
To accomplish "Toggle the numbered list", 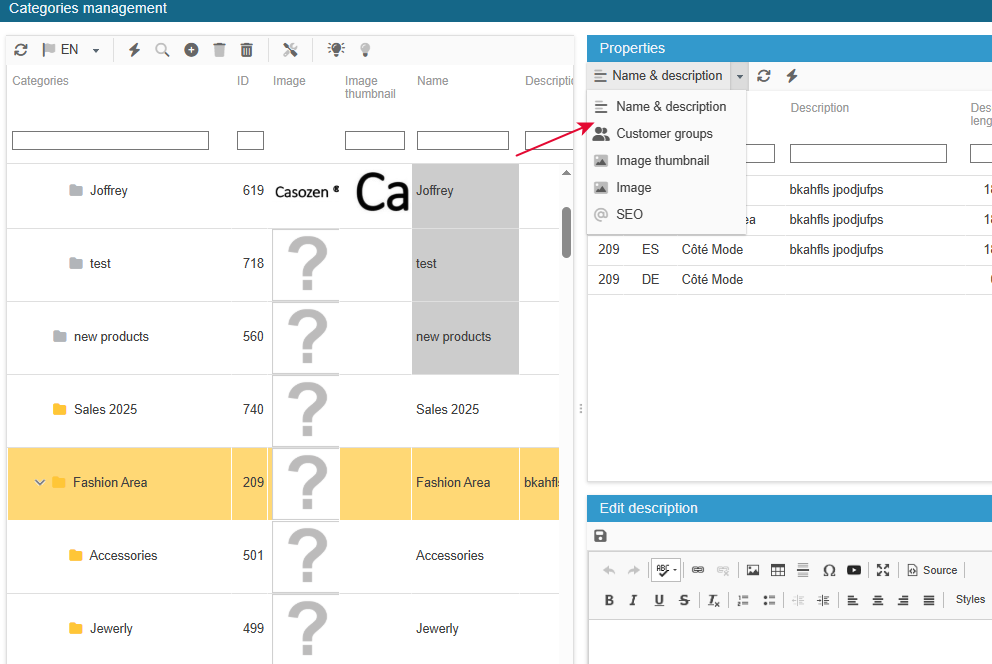I will click(x=743, y=600).
